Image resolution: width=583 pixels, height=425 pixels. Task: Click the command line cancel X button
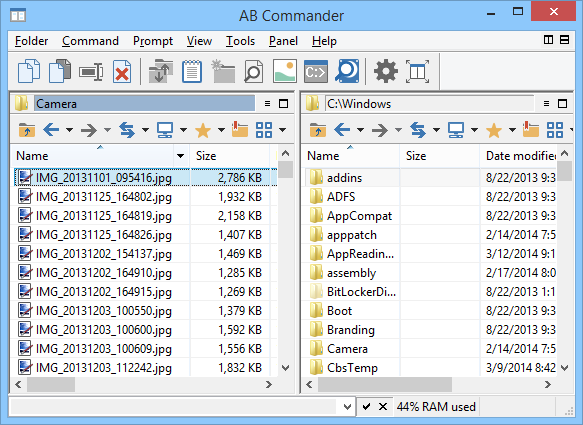pos(383,406)
